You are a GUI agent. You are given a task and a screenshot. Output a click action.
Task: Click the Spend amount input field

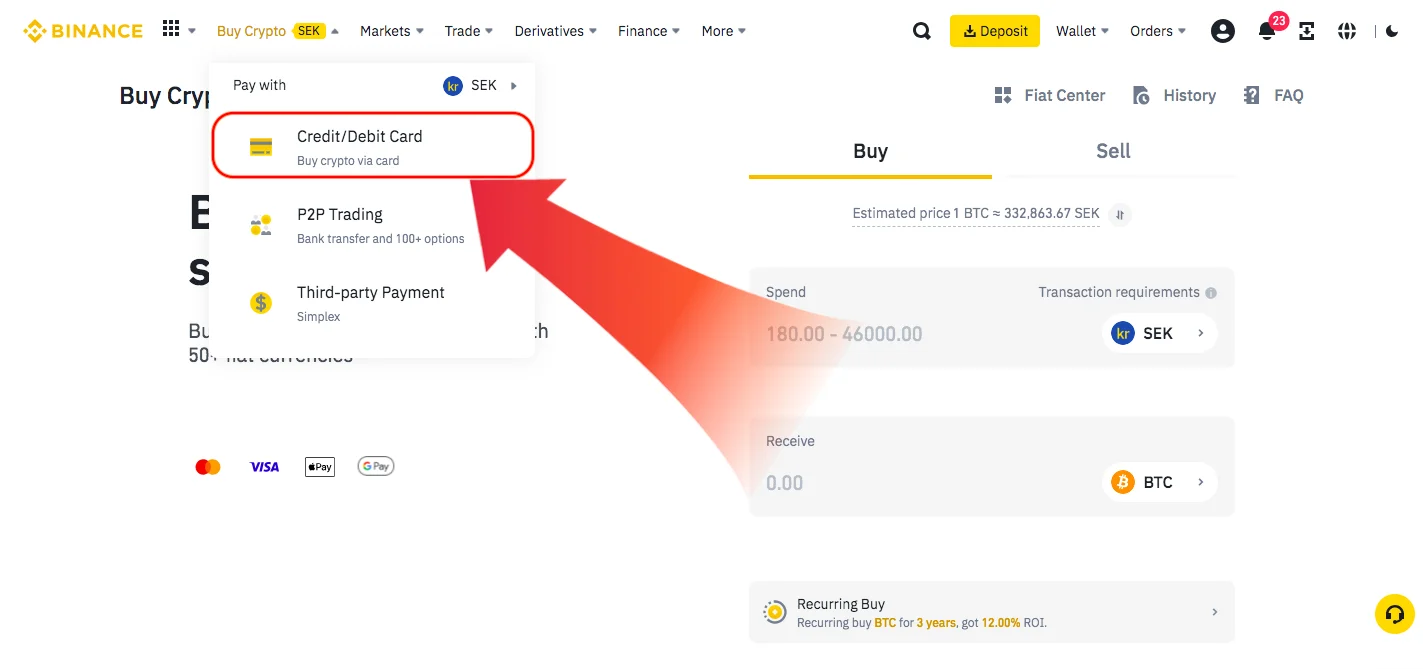925,334
